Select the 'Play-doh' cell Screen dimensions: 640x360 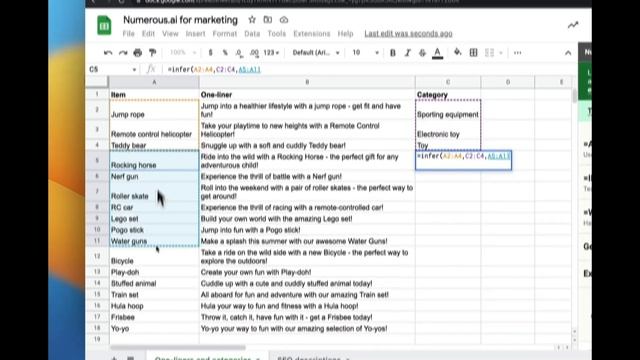tap(154, 272)
